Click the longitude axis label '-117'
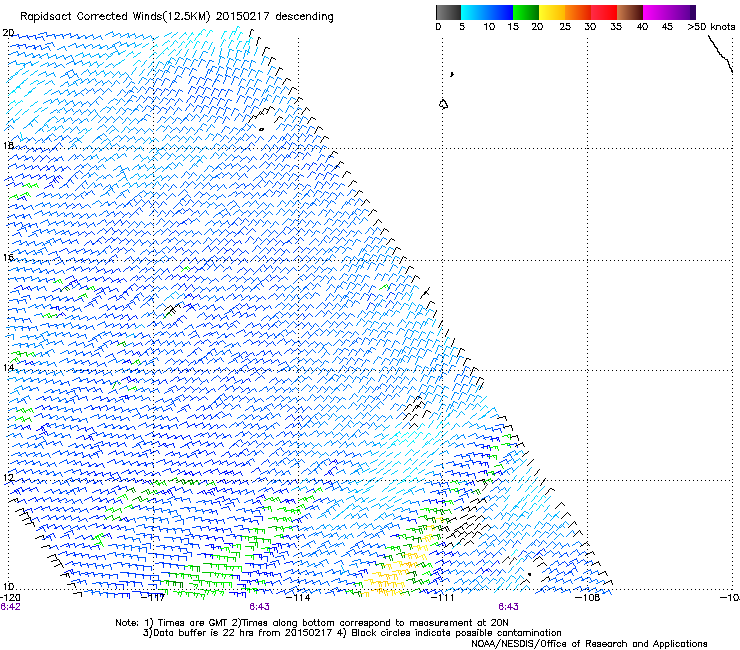 tap(153, 598)
